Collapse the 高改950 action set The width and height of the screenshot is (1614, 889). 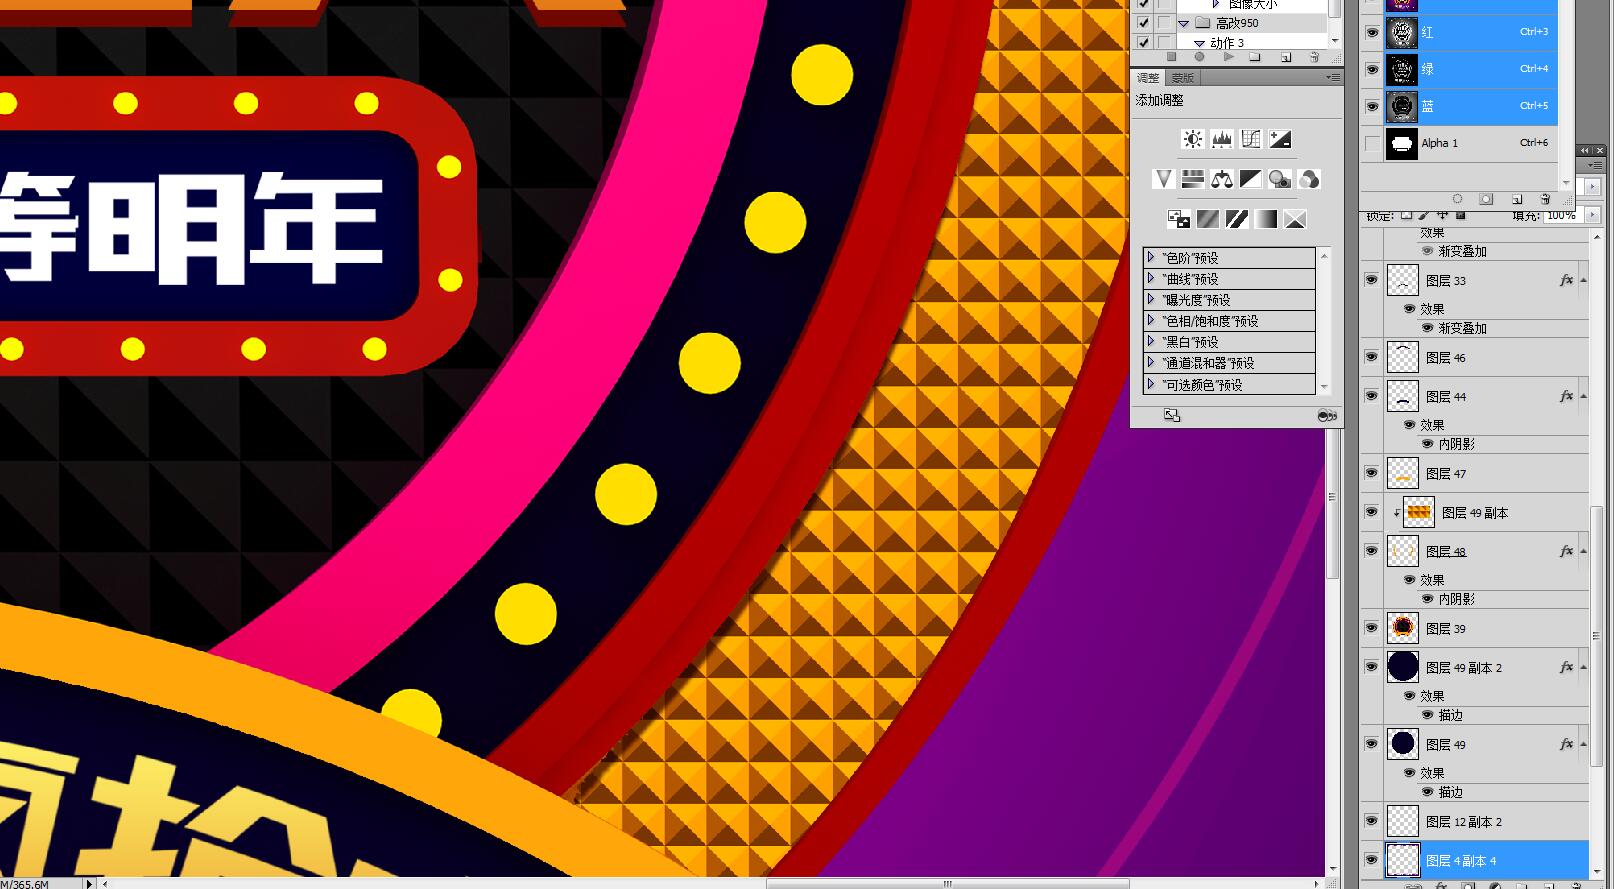click(x=1184, y=23)
